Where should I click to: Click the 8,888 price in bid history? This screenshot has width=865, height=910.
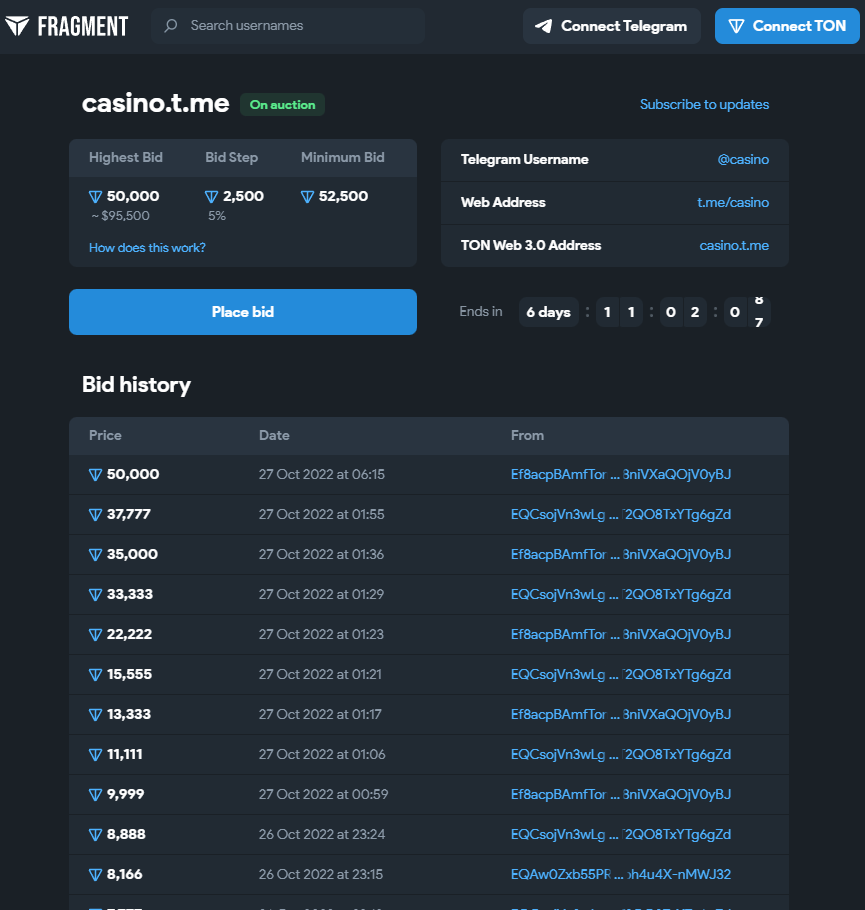point(126,835)
